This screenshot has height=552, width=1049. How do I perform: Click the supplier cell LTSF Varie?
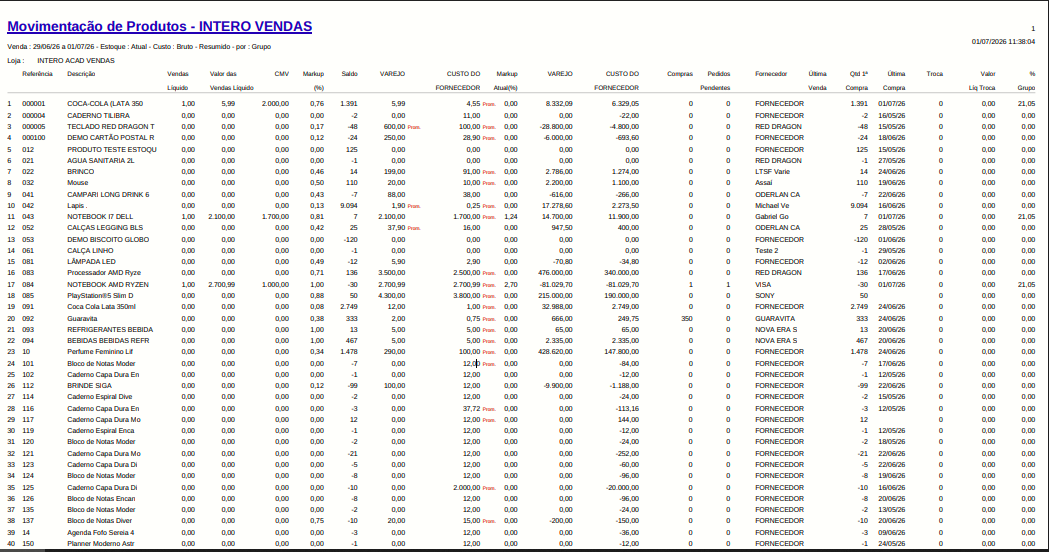click(x=773, y=172)
